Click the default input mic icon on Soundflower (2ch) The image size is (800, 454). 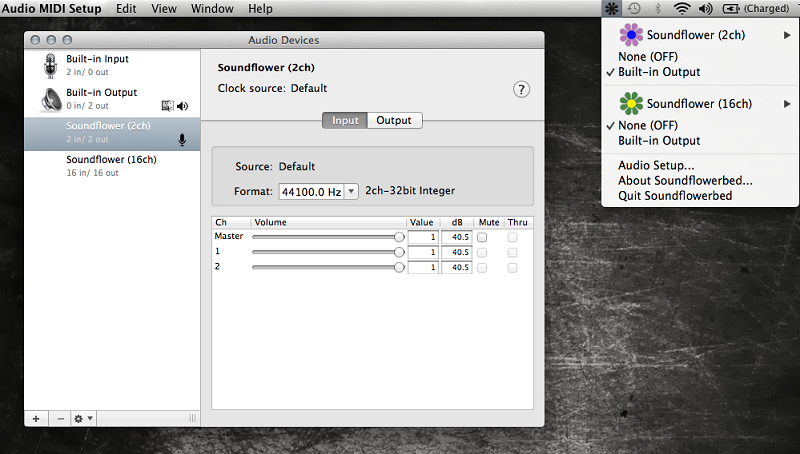coord(182,140)
